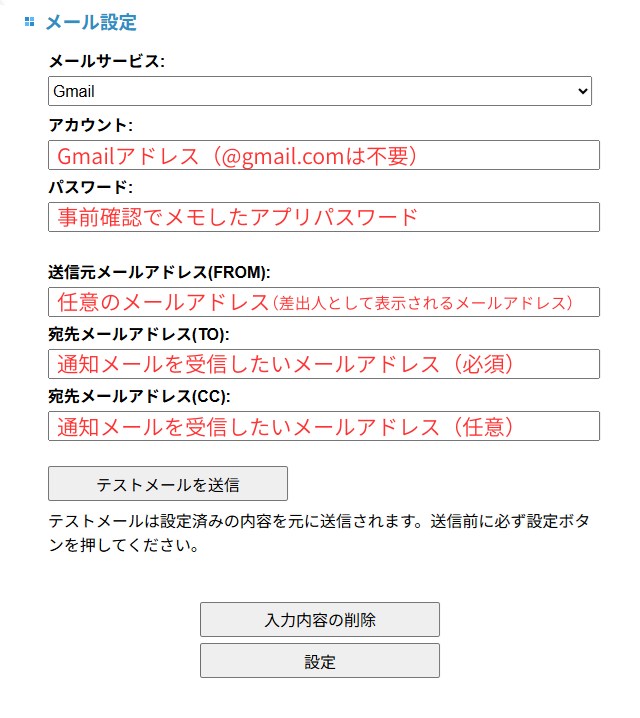Focus the パスワード input field
This screenshot has height=718, width=640.
(323, 217)
